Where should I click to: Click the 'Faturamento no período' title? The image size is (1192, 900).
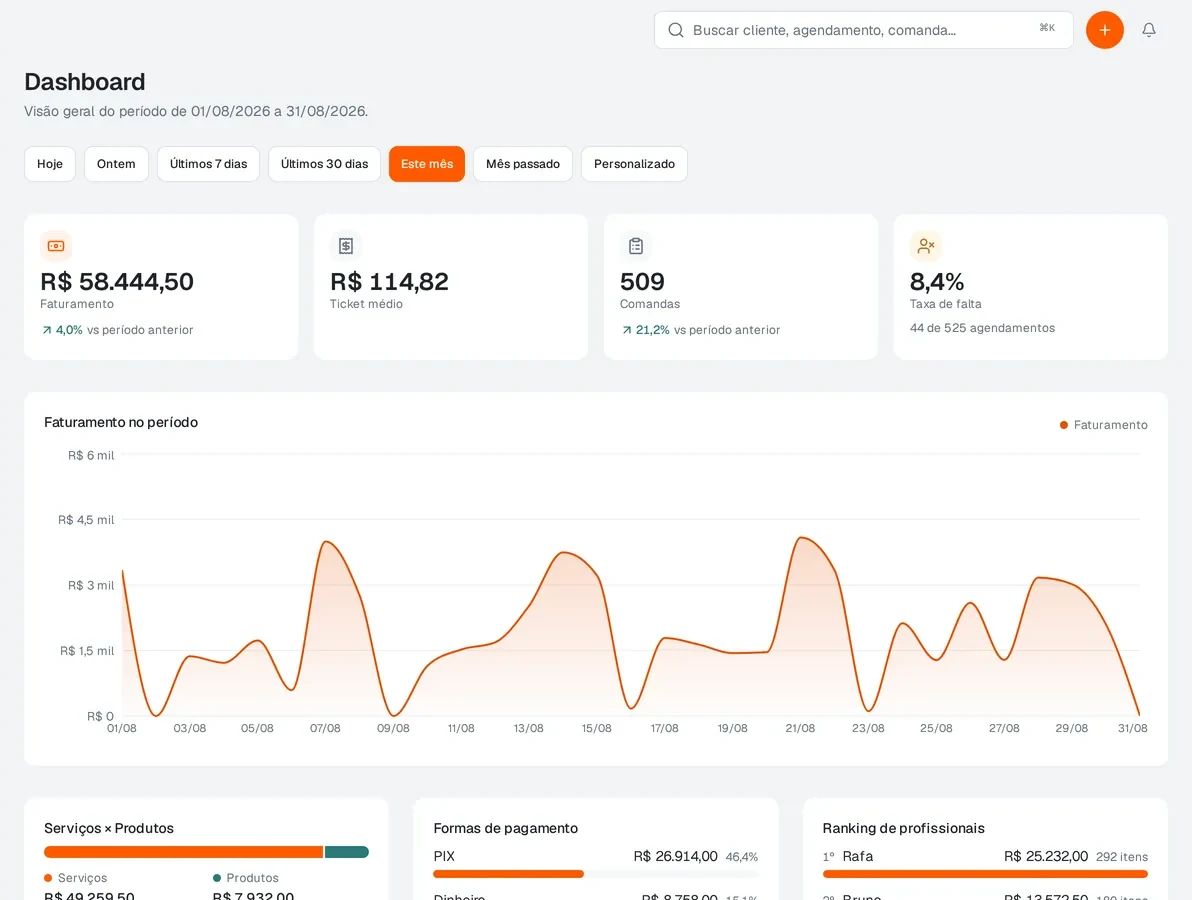click(x=121, y=423)
